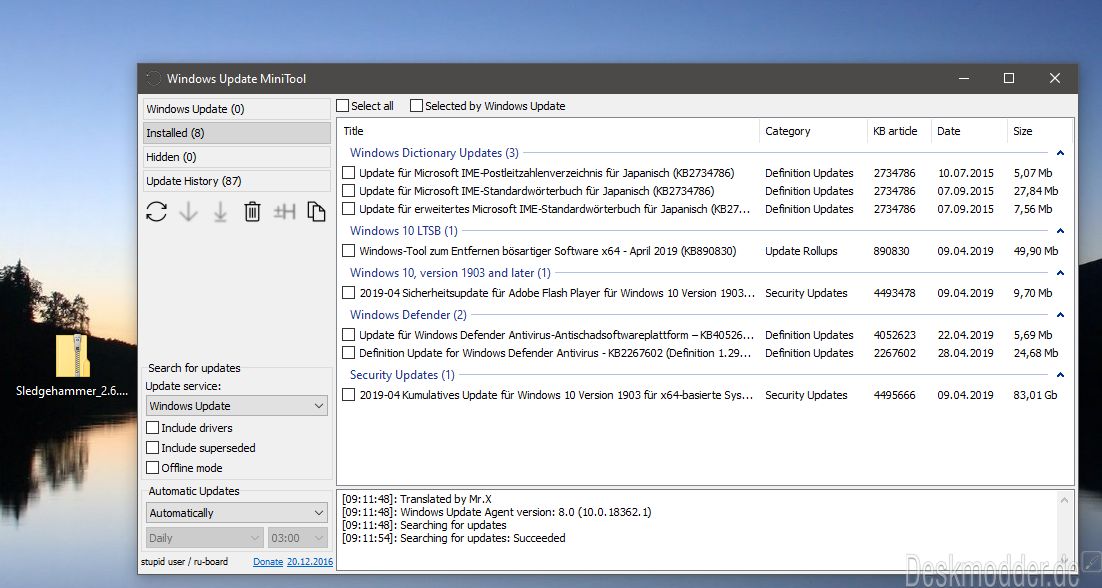Switch to Windows Update (0) list
Screen dimensions: 1102x588
(237, 109)
